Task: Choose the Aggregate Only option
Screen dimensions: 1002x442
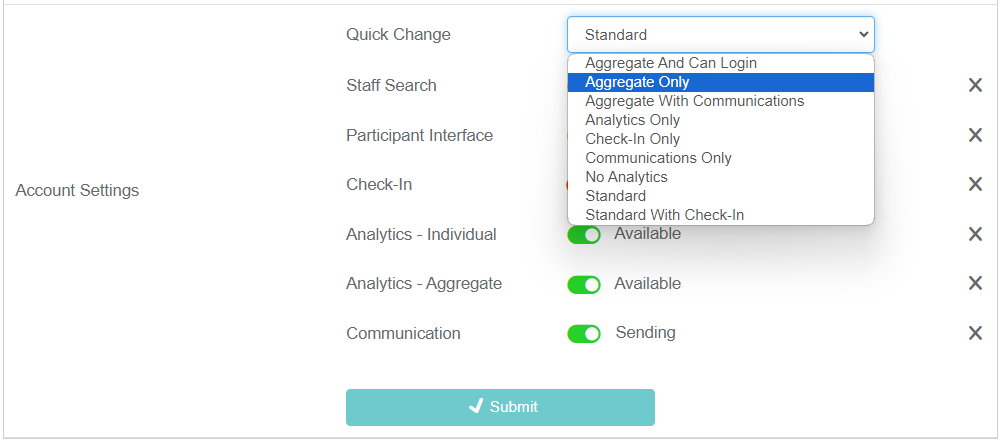Action: coord(637,82)
